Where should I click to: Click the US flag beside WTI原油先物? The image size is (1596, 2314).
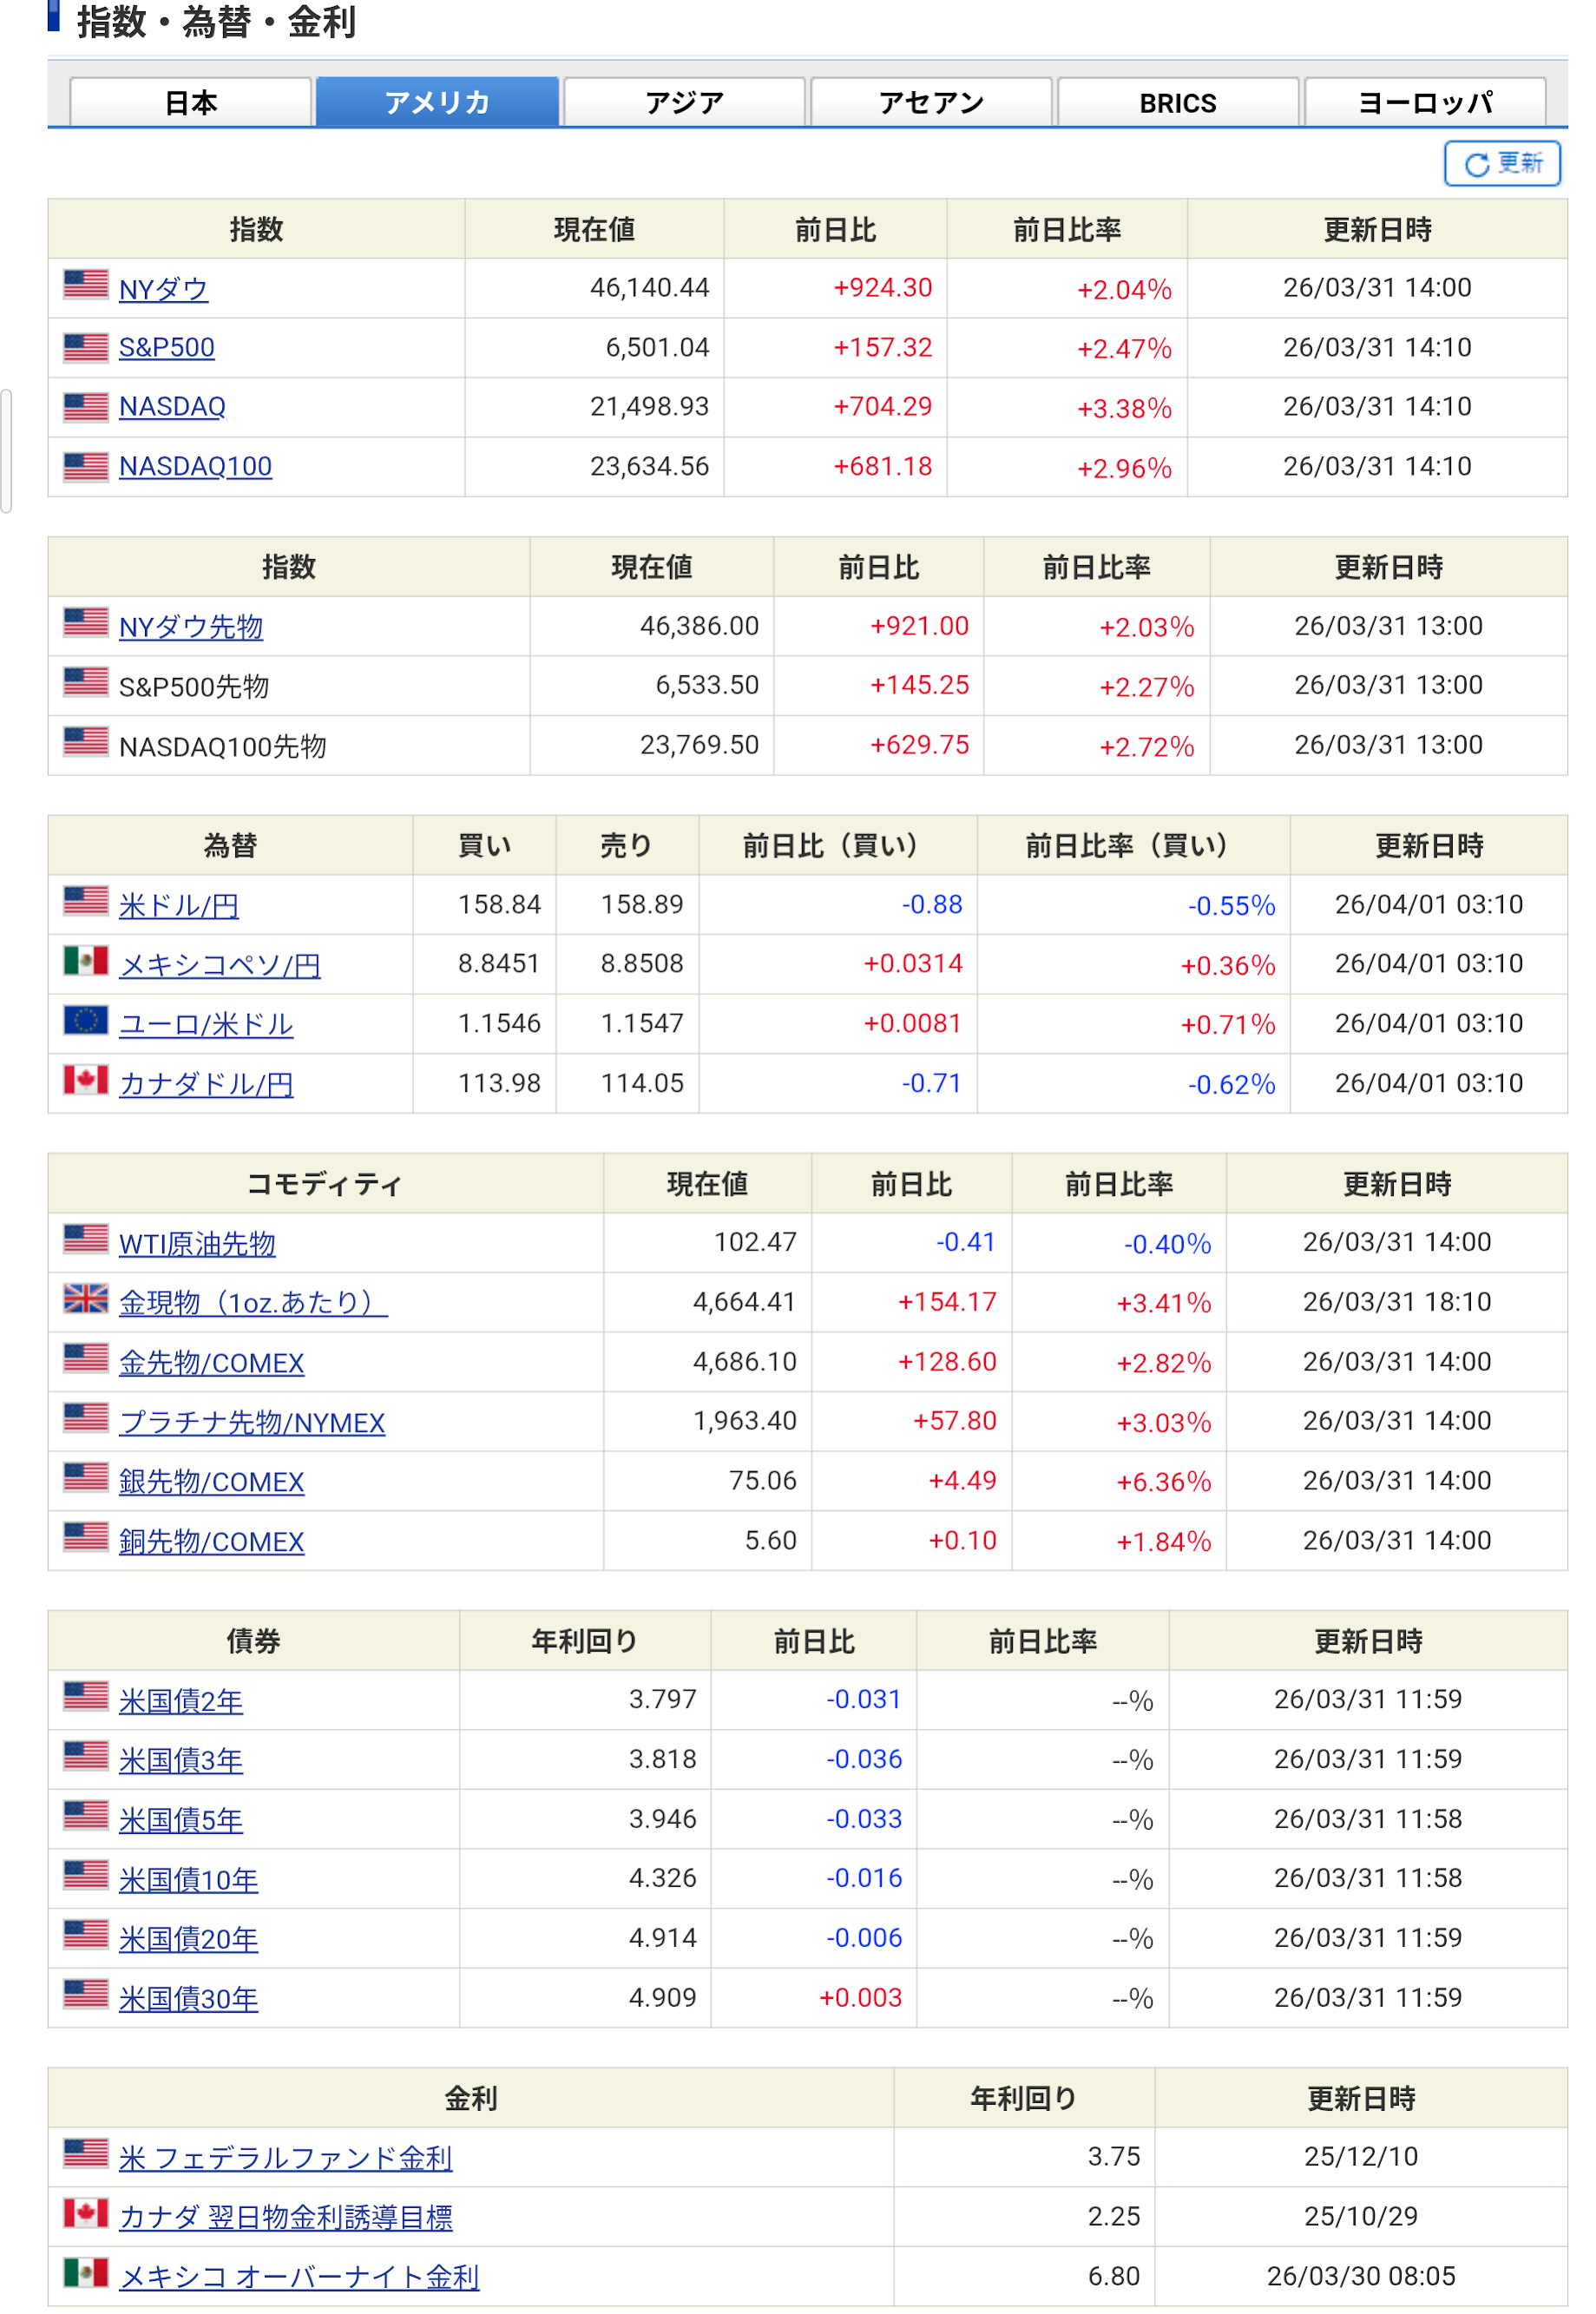(85, 1239)
